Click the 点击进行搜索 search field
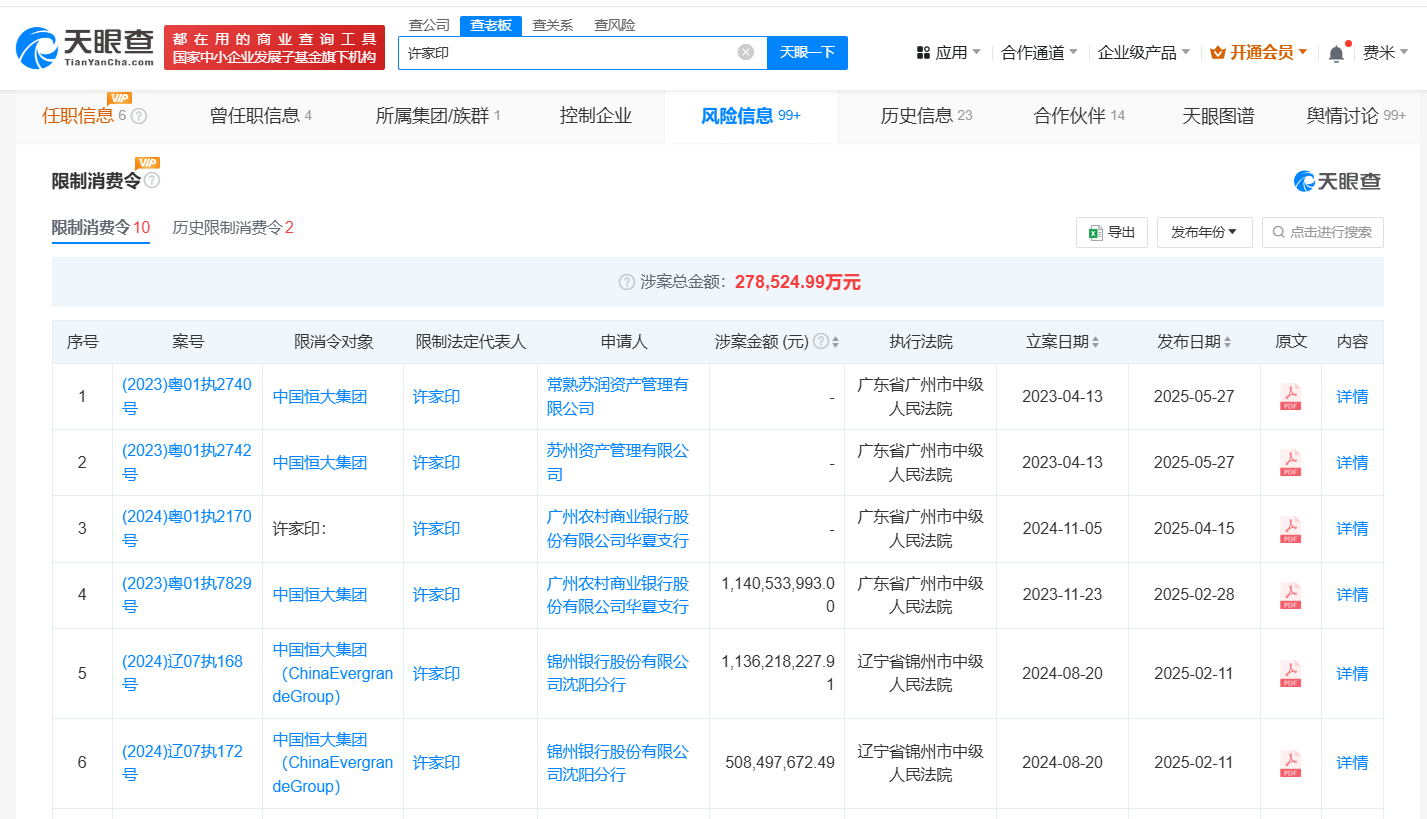This screenshot has height=819, width=1427. tap(1322, 231)
